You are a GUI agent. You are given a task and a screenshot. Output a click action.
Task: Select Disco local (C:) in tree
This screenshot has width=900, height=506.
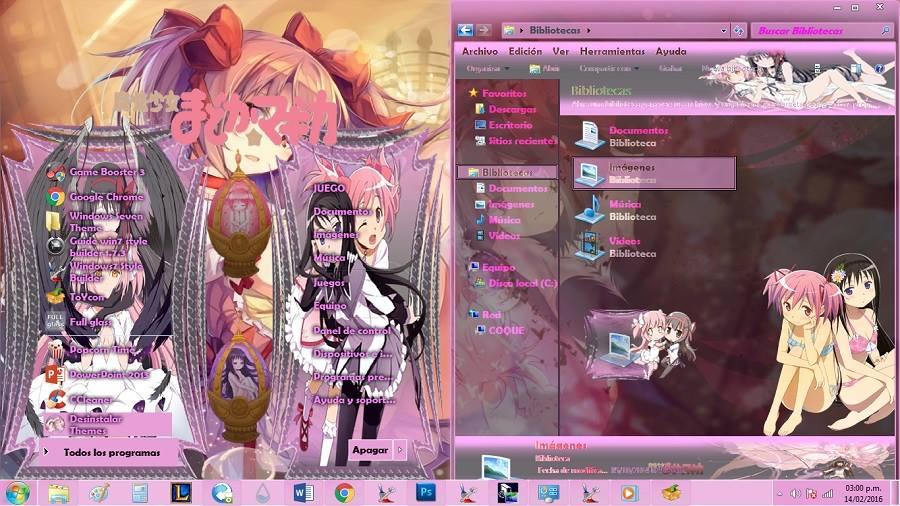point(515,283)
